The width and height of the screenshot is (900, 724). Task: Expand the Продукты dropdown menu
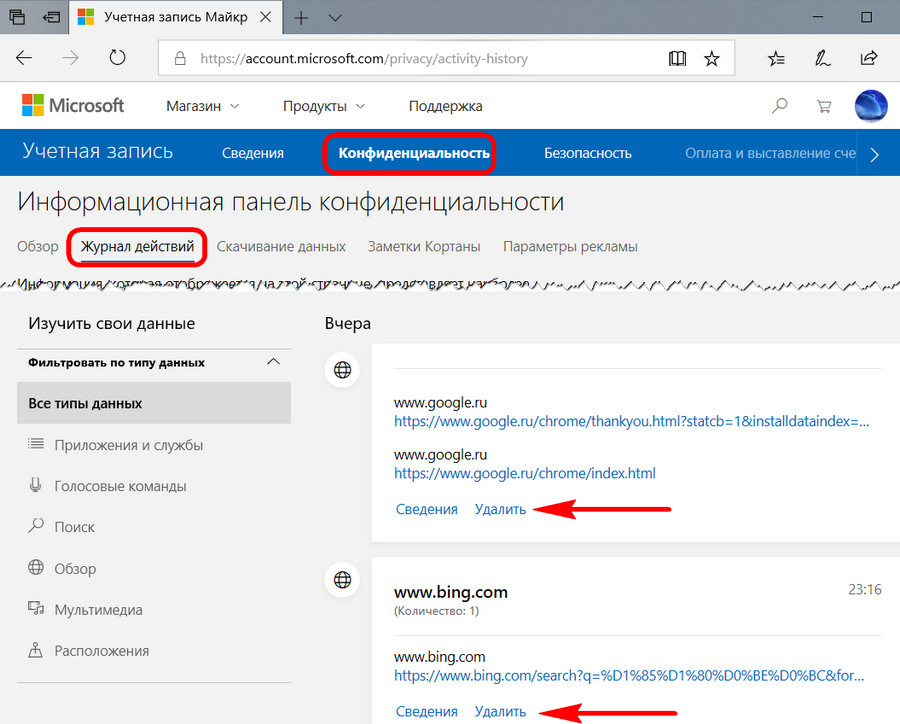pyautogui.click(x=324, y=106)
